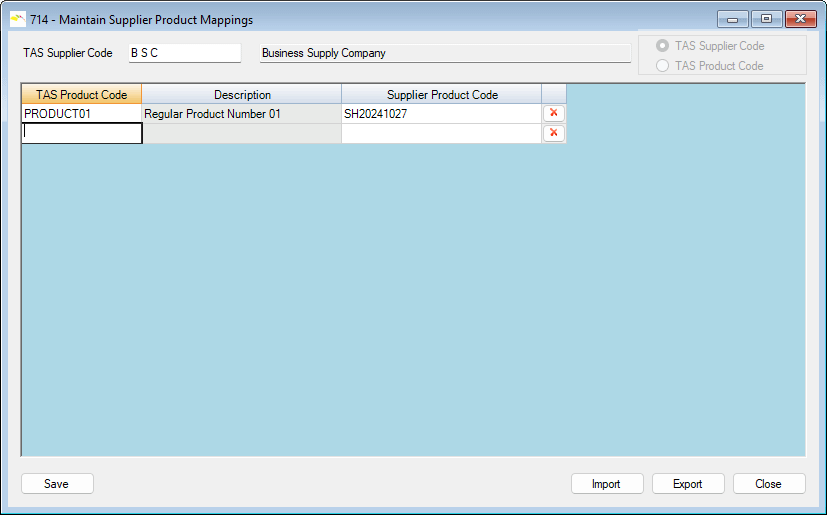Export the supplier product mappings
Image resolution: width=827 pixels, height=515 pixels.
click(687, 484)
